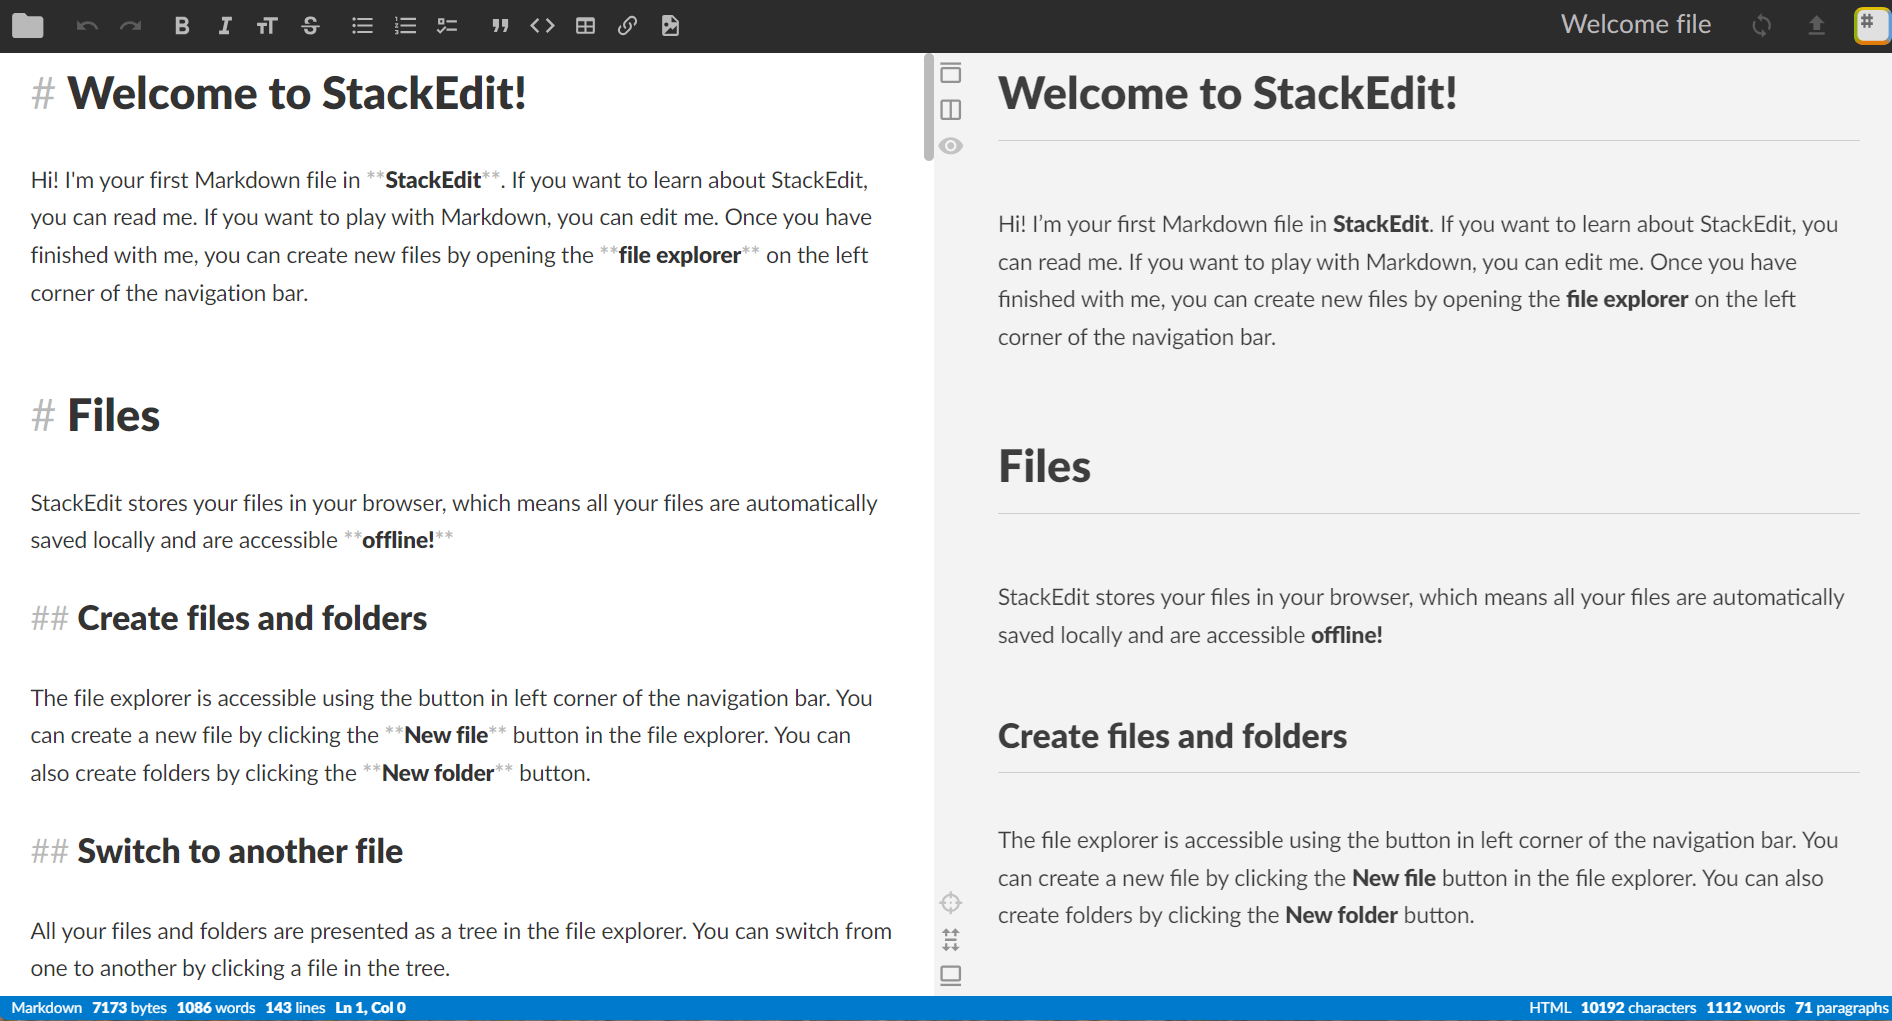Click 'Welcome to StackEdit!' heading in editor
The height and width of the screenshot is (1021, 1892).
[x=296, y=93]
